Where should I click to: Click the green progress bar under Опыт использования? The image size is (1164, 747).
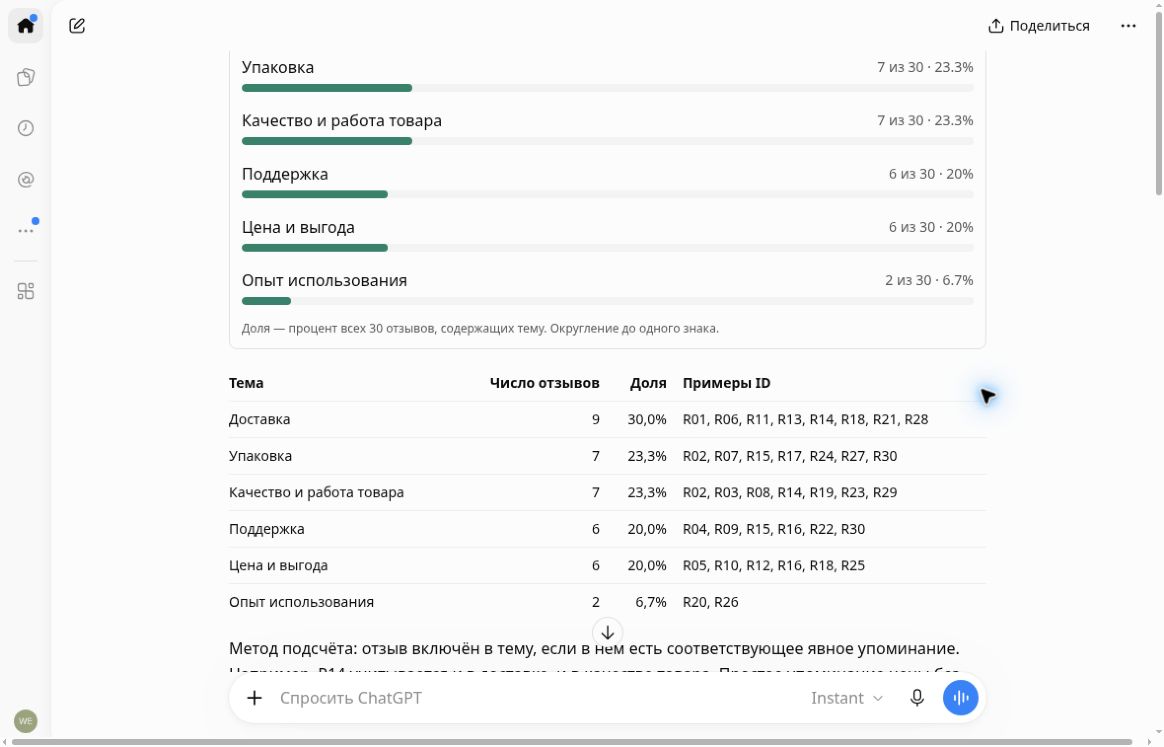267,301
